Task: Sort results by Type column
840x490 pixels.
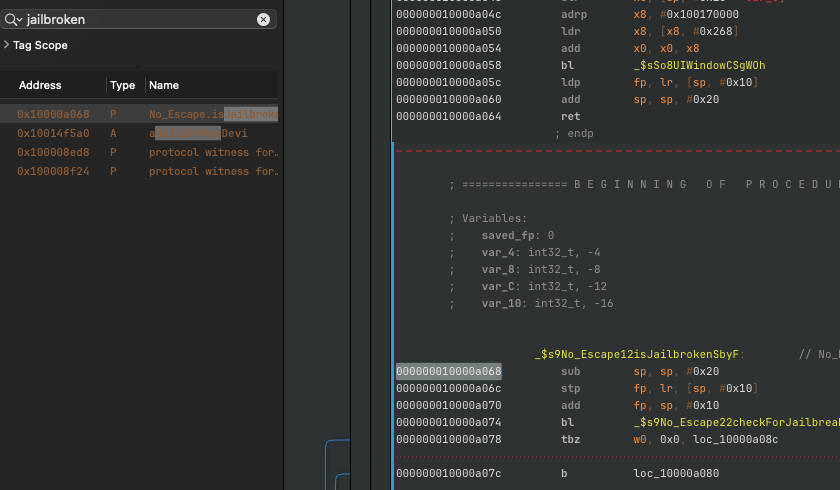Action: point(122,85)
